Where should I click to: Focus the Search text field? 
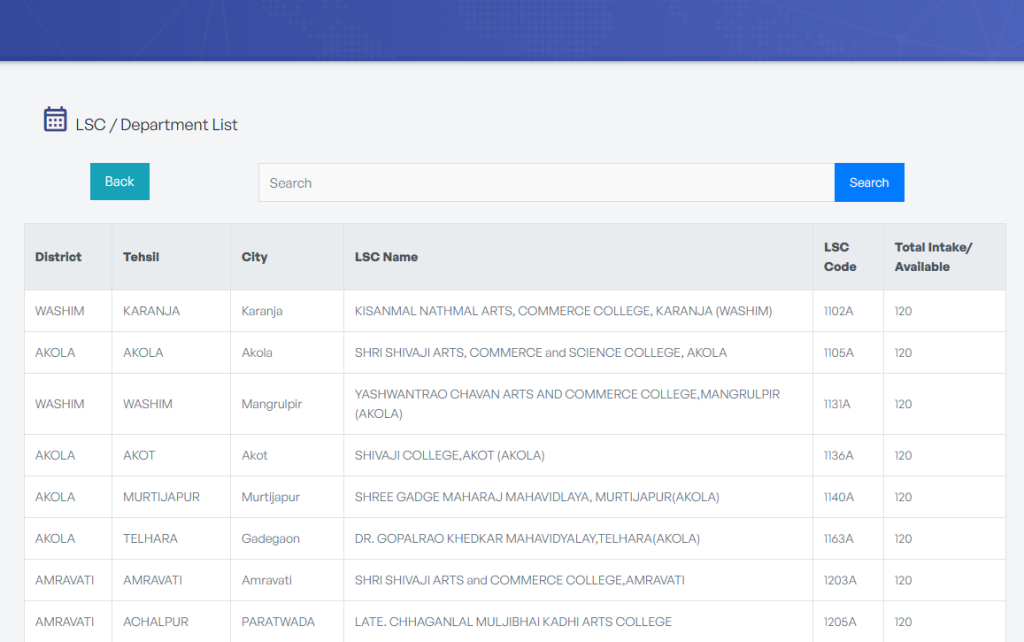tap(546, 183)
